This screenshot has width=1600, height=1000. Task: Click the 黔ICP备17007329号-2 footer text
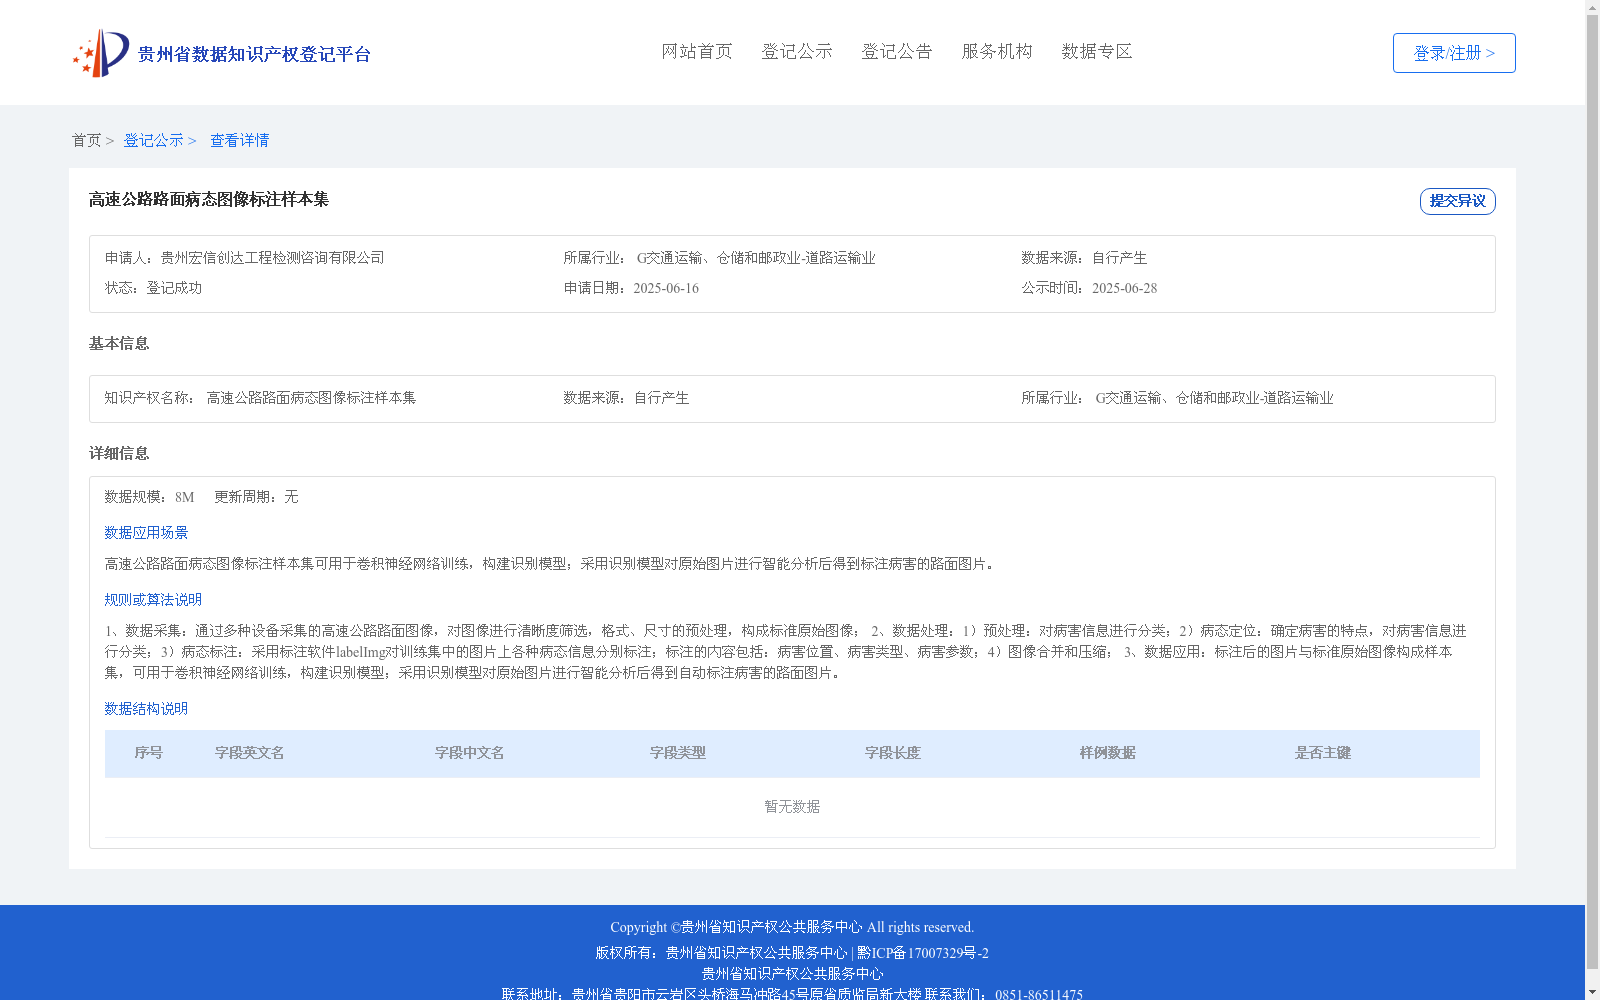coord(923,953)
